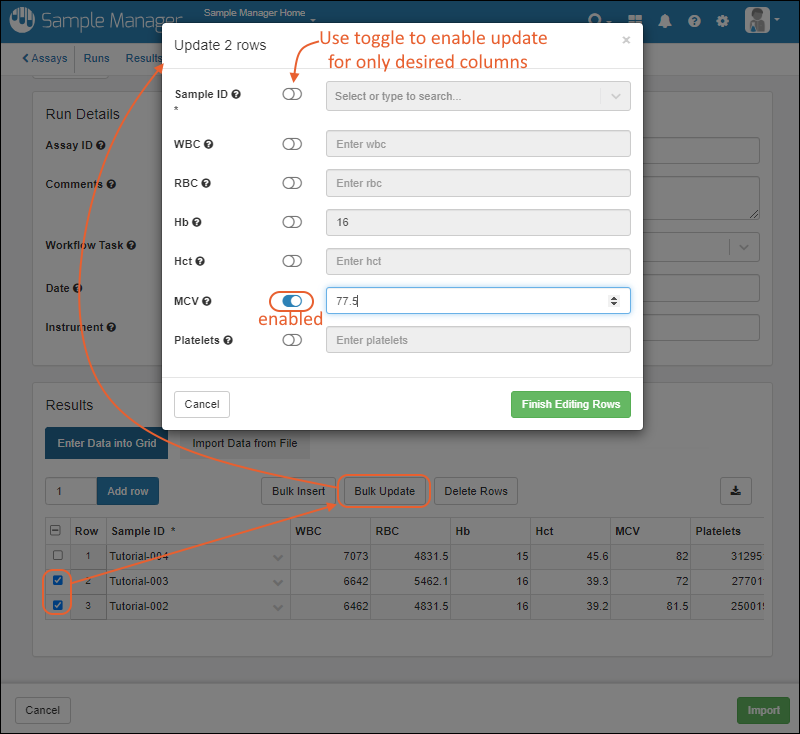The image size is (800, 734).
Task: Open the notifications bell icon
Action: click(x=665, y=21)
